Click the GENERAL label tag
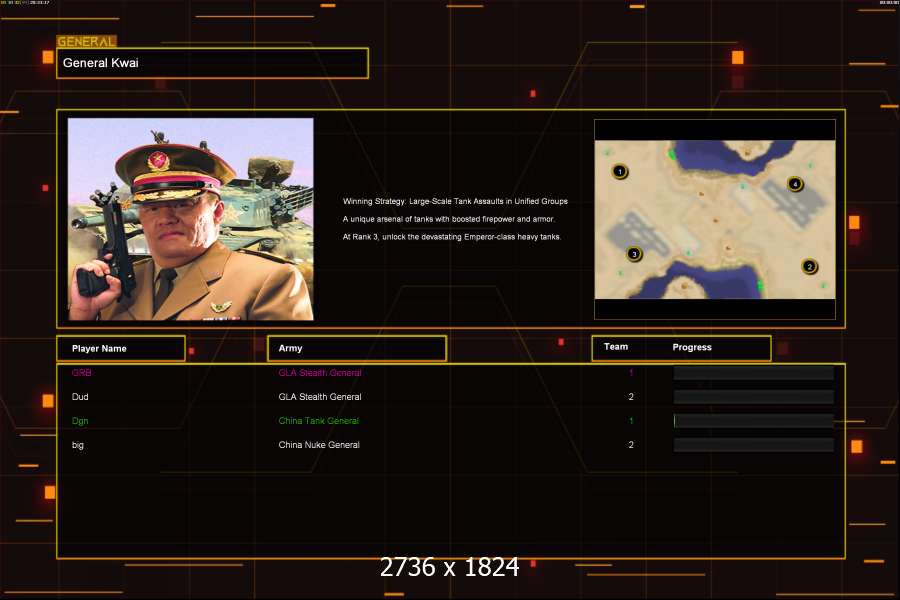 pyautogui.click(x=86, y=41)
